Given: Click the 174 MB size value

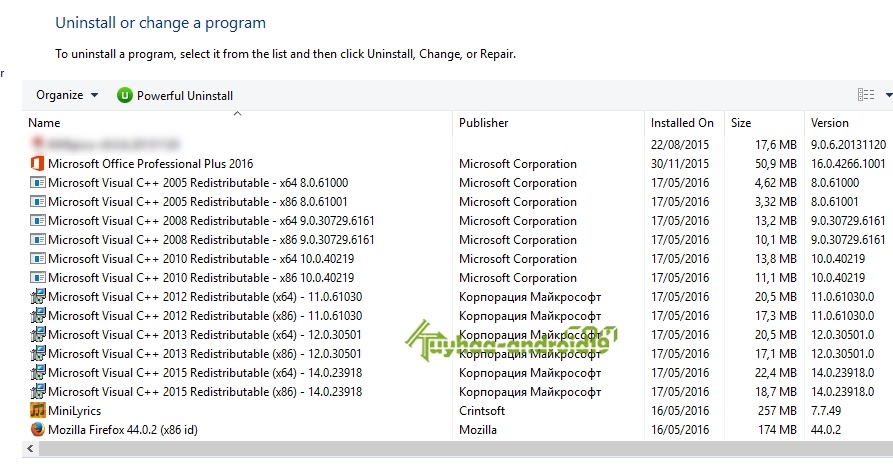Looking at the screenshot, I should point(777,430).
